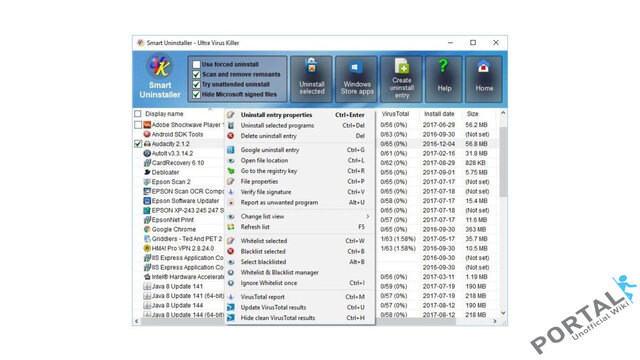Toggle Hide Microsoft signed files checkbox

(x=196, y=94)
